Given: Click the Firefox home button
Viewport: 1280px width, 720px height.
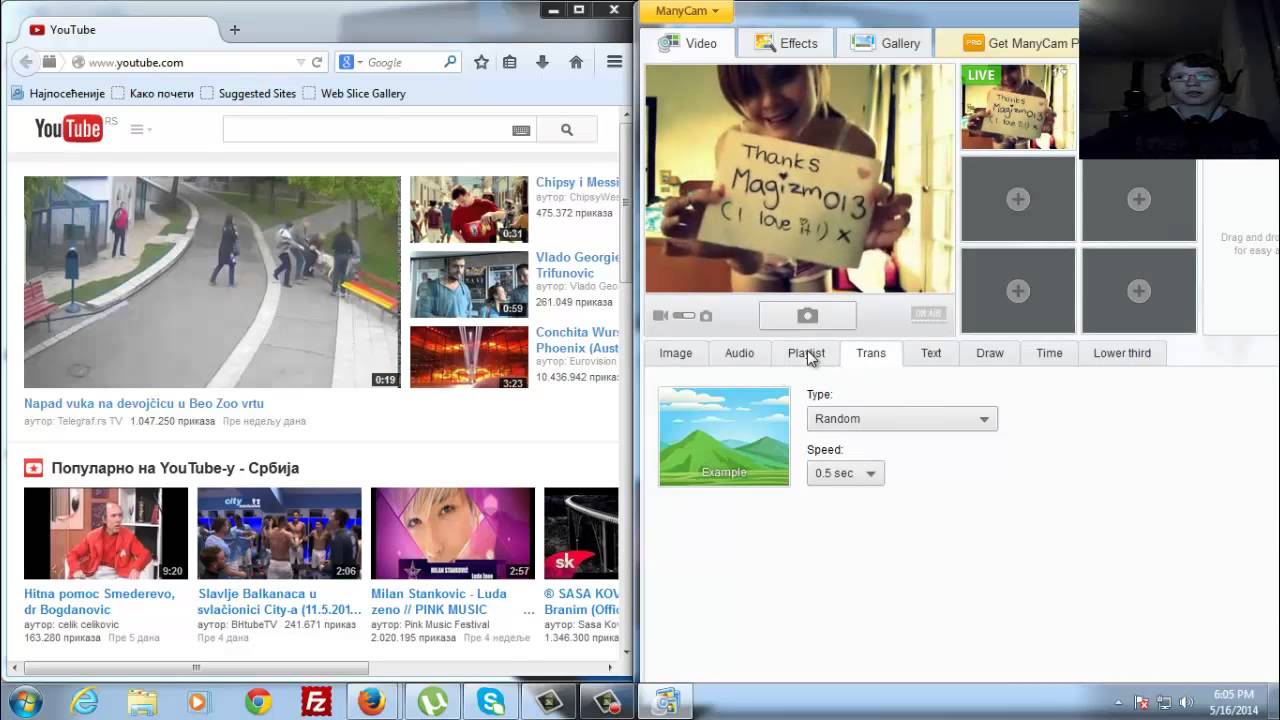Looking at the screenshot, I should [576, 62].
